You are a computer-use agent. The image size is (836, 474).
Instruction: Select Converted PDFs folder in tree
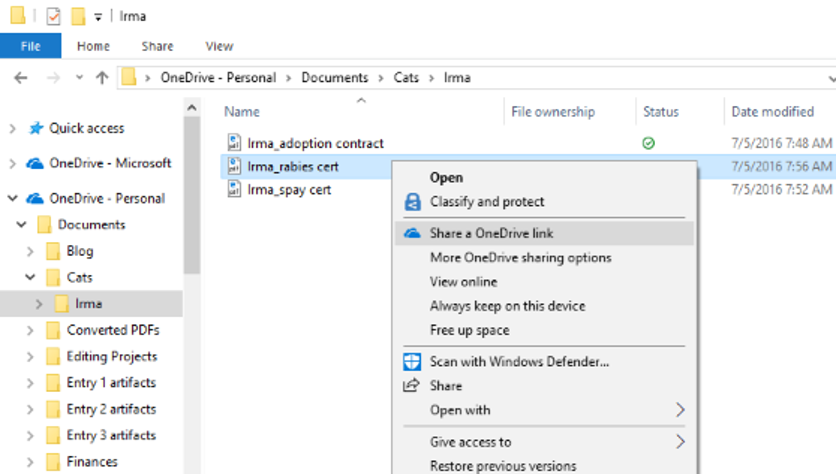click(113, 330)
